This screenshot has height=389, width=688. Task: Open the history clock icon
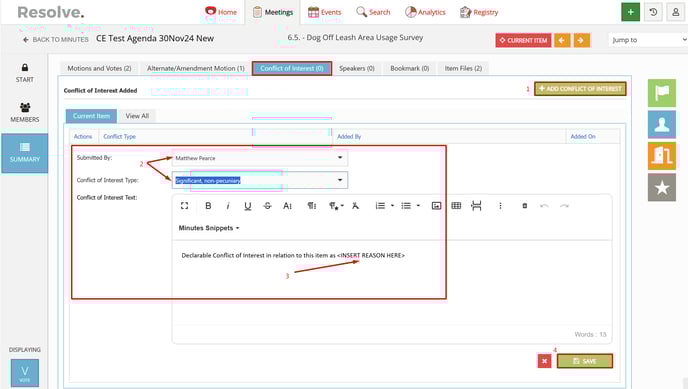(653, 12)
